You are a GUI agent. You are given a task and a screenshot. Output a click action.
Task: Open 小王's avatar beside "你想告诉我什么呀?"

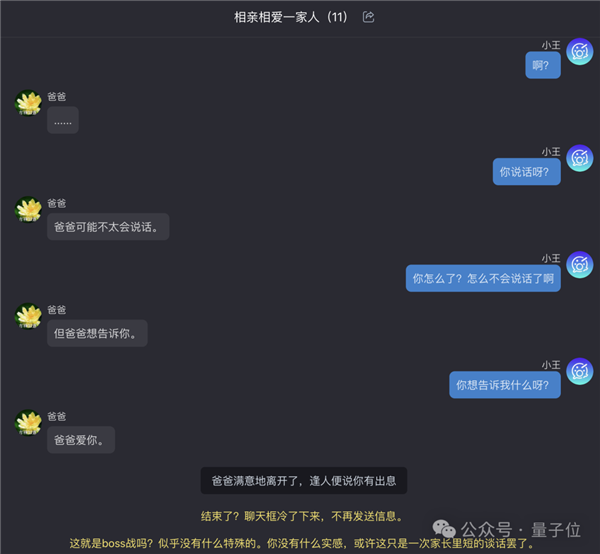tap(580, 371)
